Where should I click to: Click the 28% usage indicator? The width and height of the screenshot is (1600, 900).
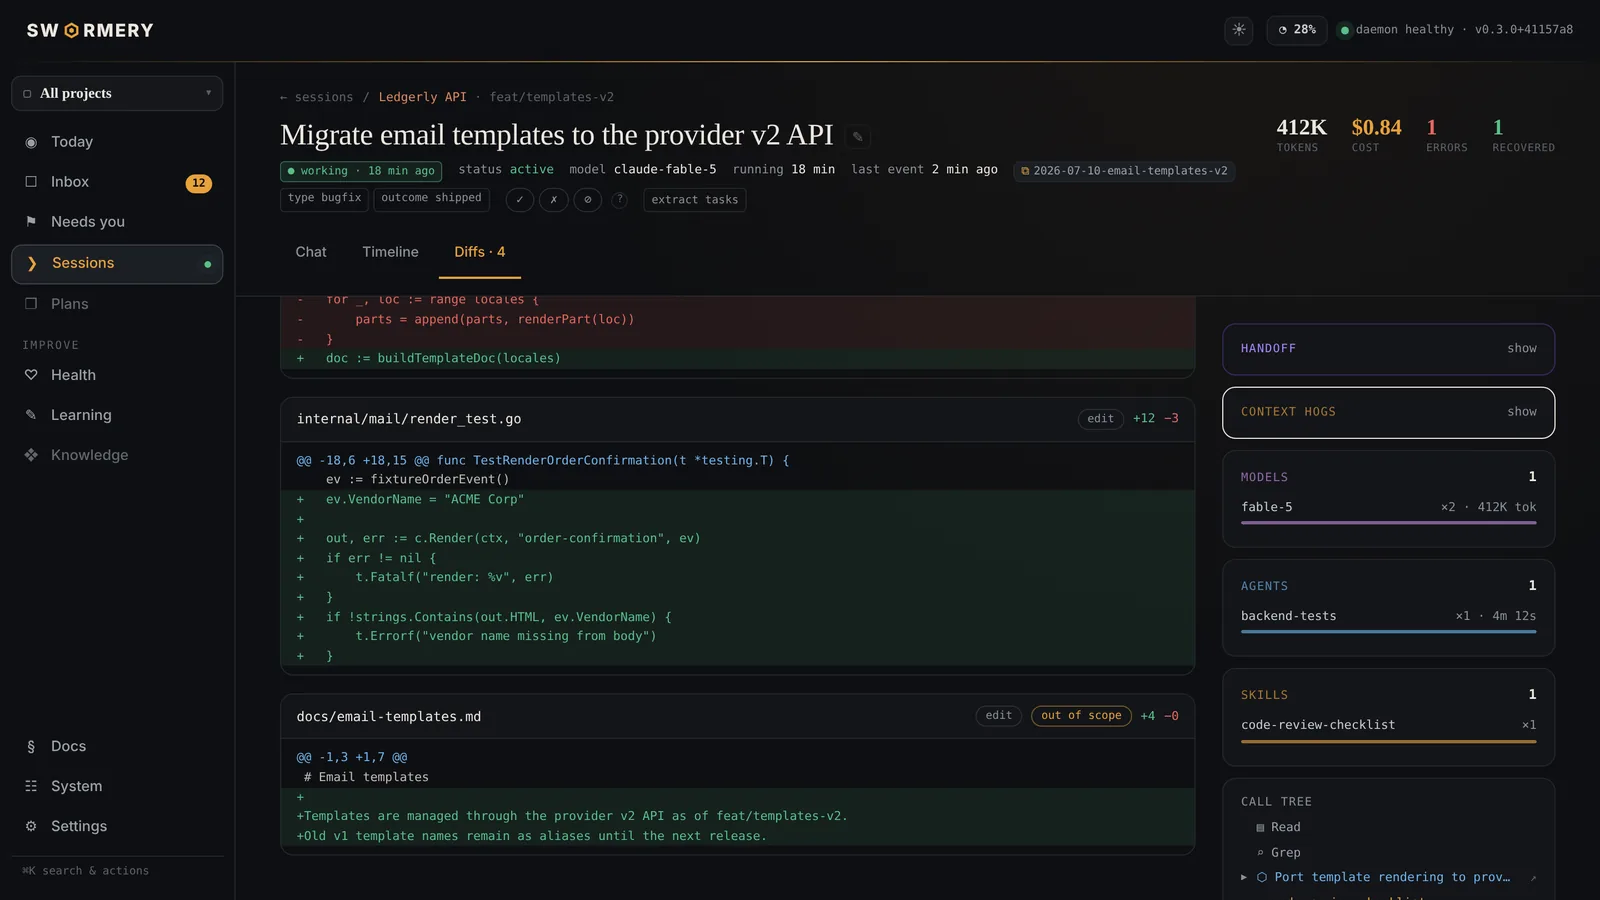click(1297, 30)
